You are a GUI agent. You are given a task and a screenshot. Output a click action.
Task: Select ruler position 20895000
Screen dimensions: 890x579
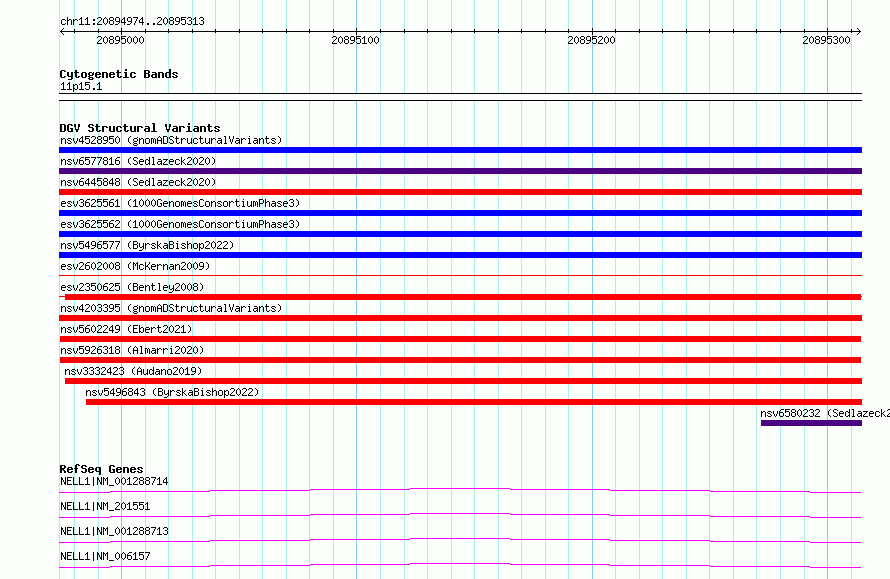(120, 40)
